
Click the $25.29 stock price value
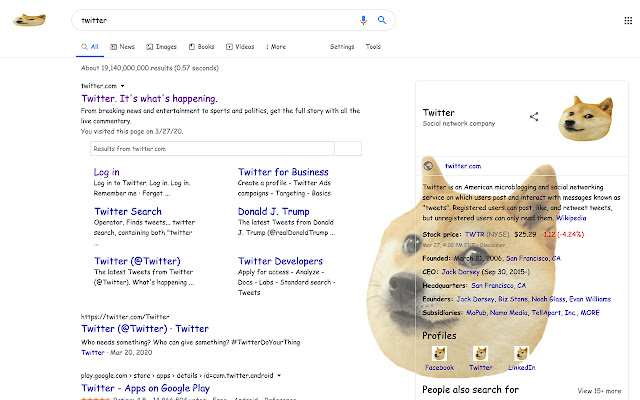(525, 234)
